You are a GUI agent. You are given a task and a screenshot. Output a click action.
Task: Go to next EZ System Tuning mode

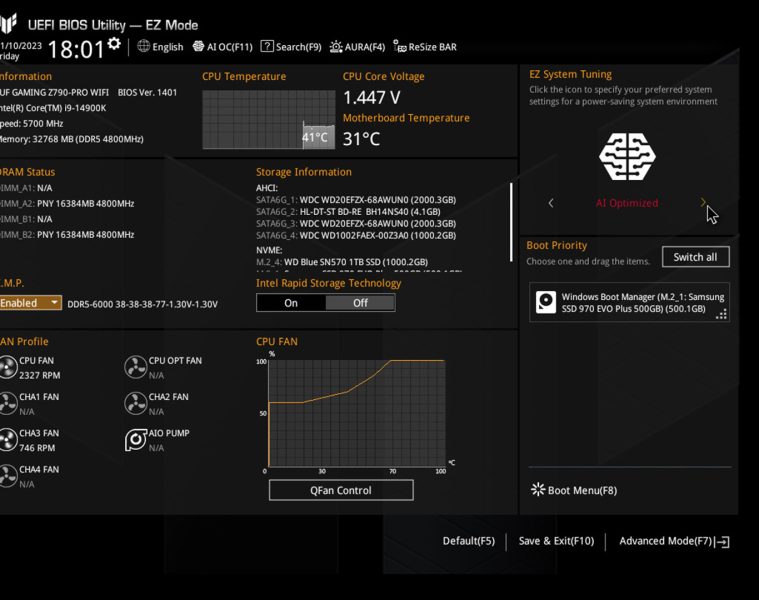coord(703,203)
